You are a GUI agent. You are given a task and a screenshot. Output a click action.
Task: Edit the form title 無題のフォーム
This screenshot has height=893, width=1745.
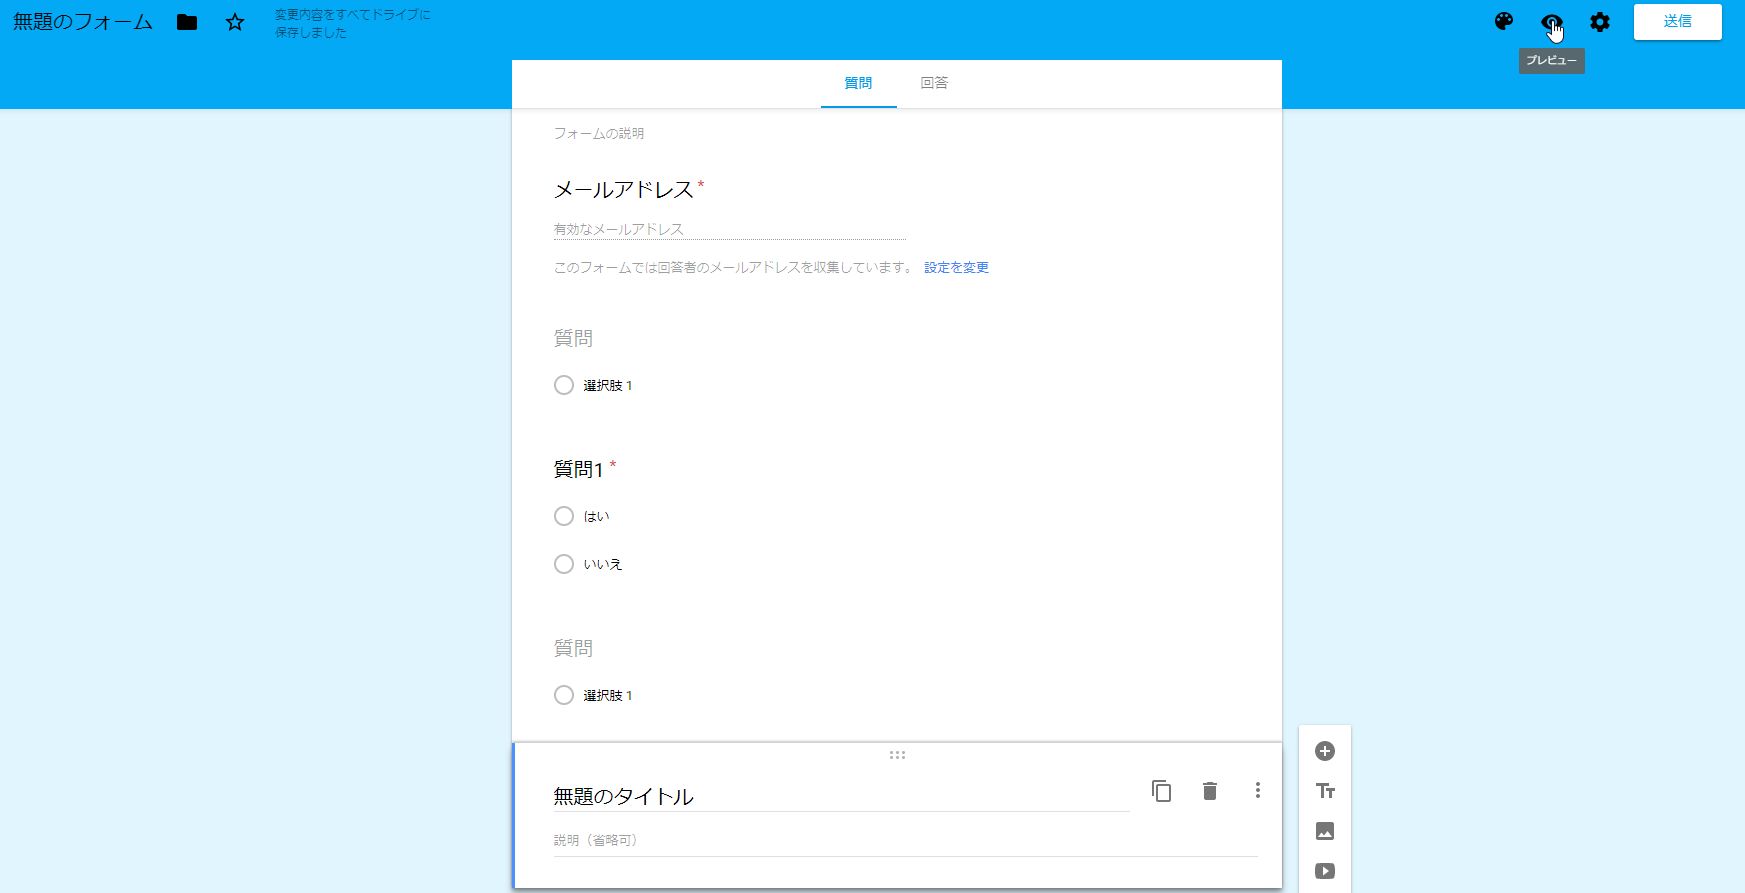point(83,22)
